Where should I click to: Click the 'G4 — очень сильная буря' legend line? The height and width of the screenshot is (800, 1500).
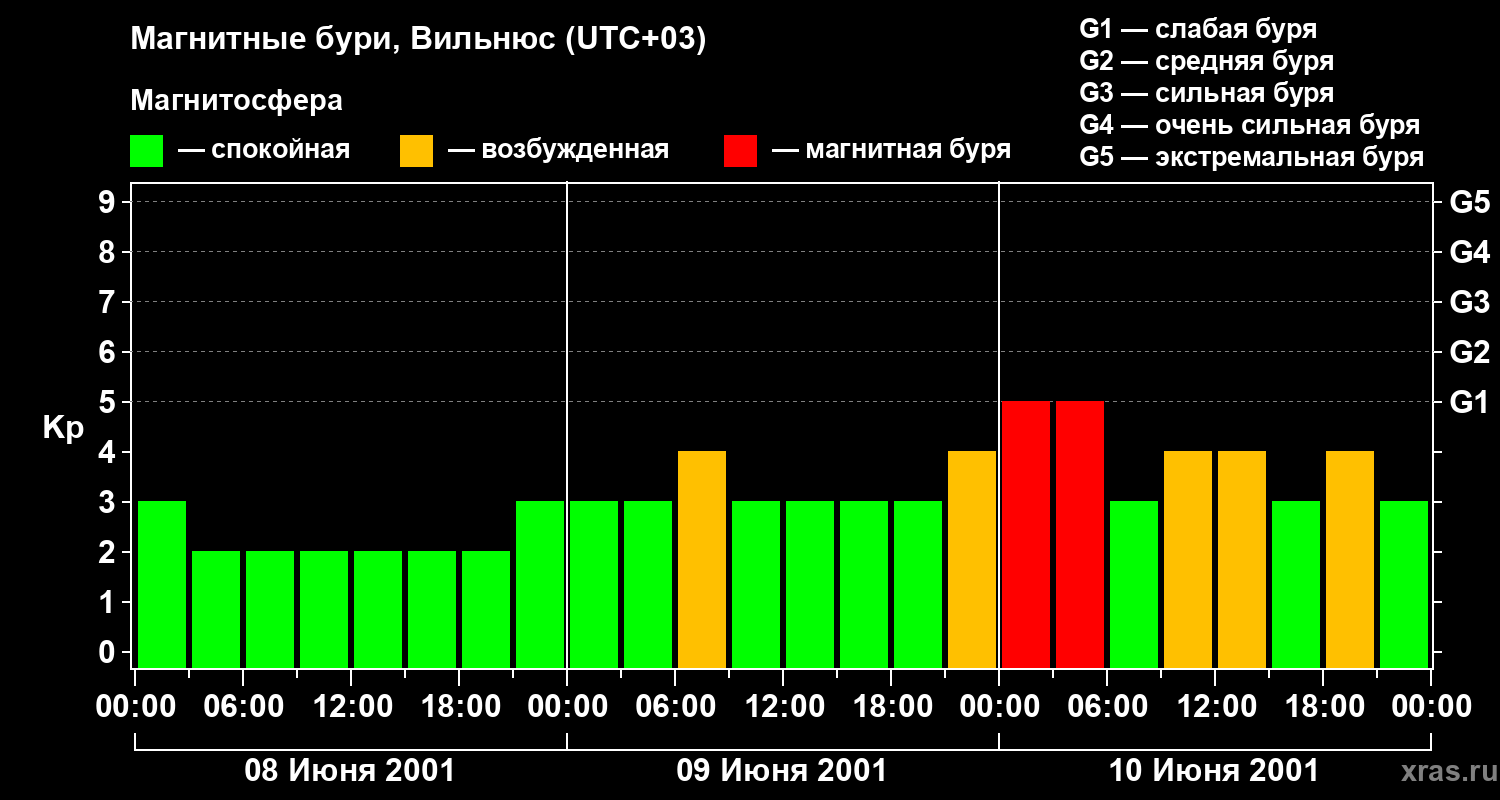click(x=1250, y=125)
